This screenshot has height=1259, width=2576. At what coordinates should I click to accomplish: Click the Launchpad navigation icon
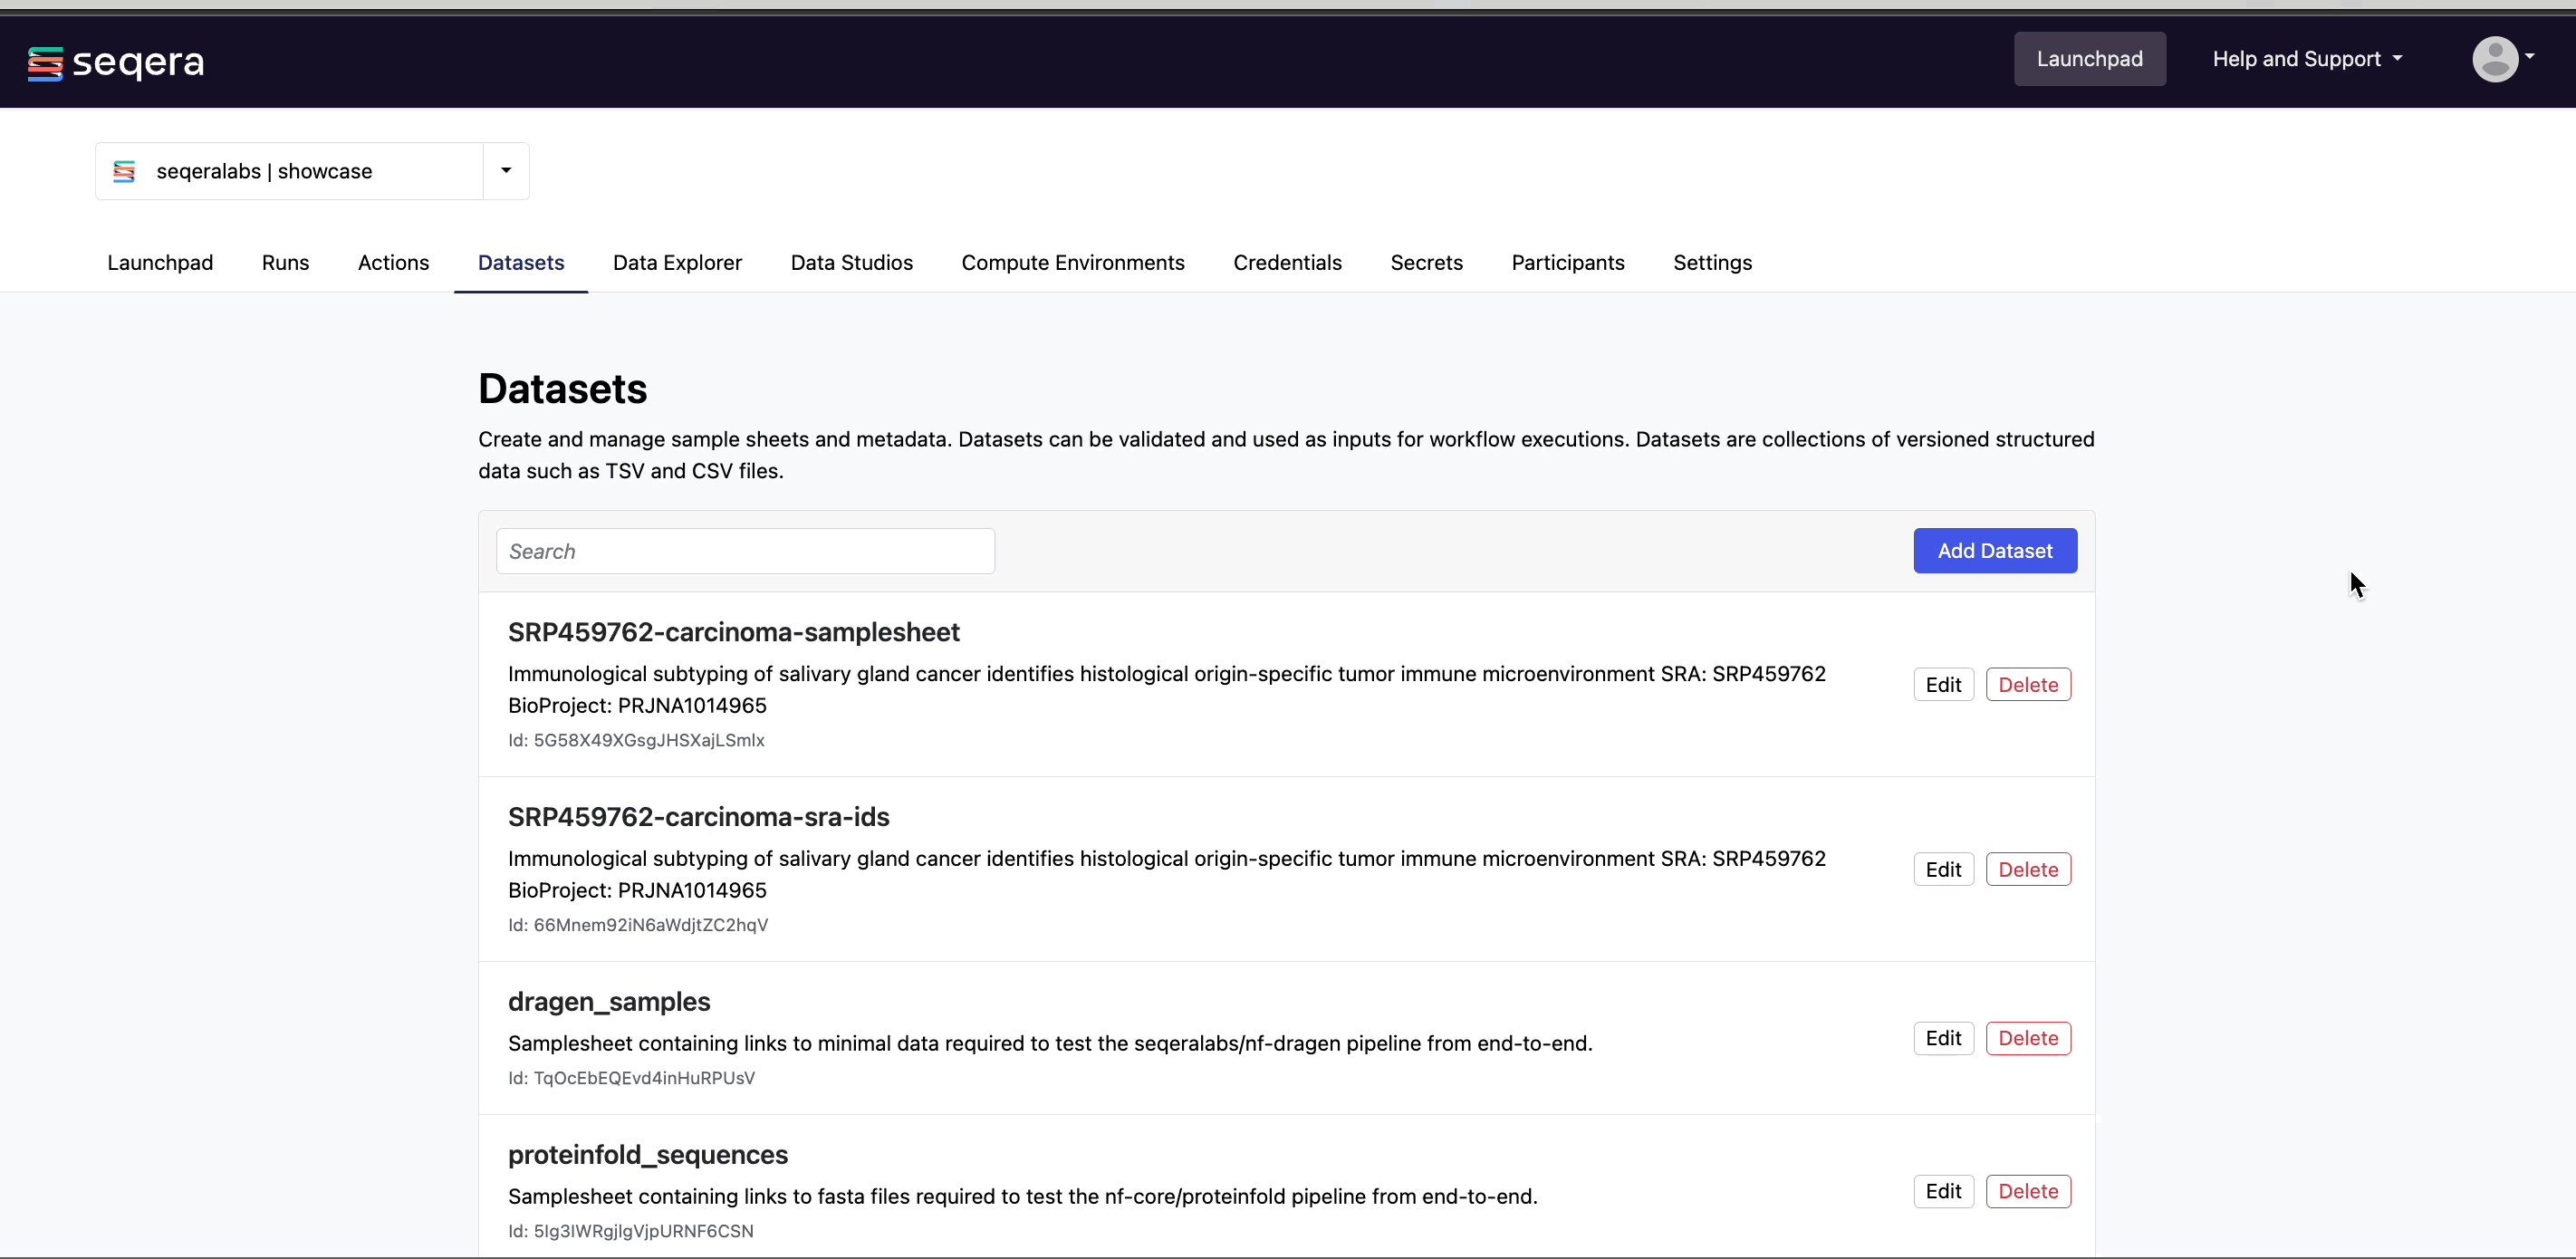coord(161,262)
